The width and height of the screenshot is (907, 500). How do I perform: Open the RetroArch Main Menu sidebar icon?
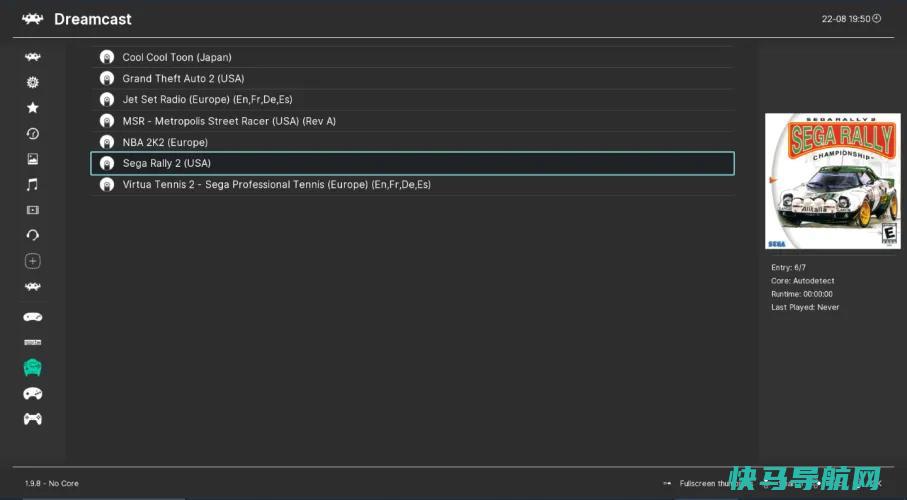click(x=32, y=57)
